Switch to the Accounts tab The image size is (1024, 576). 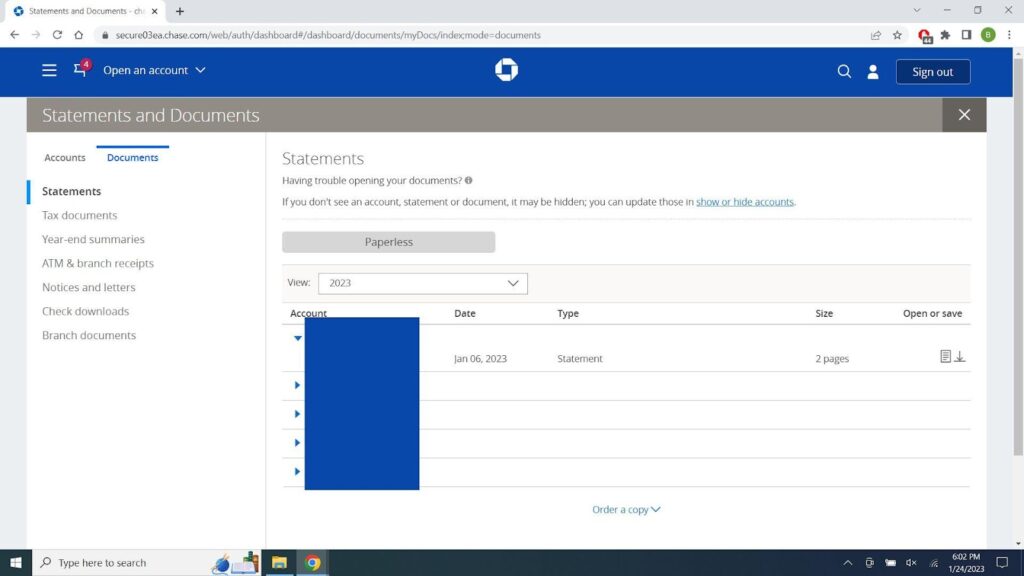pyautogui.click(x=65, y=158)
